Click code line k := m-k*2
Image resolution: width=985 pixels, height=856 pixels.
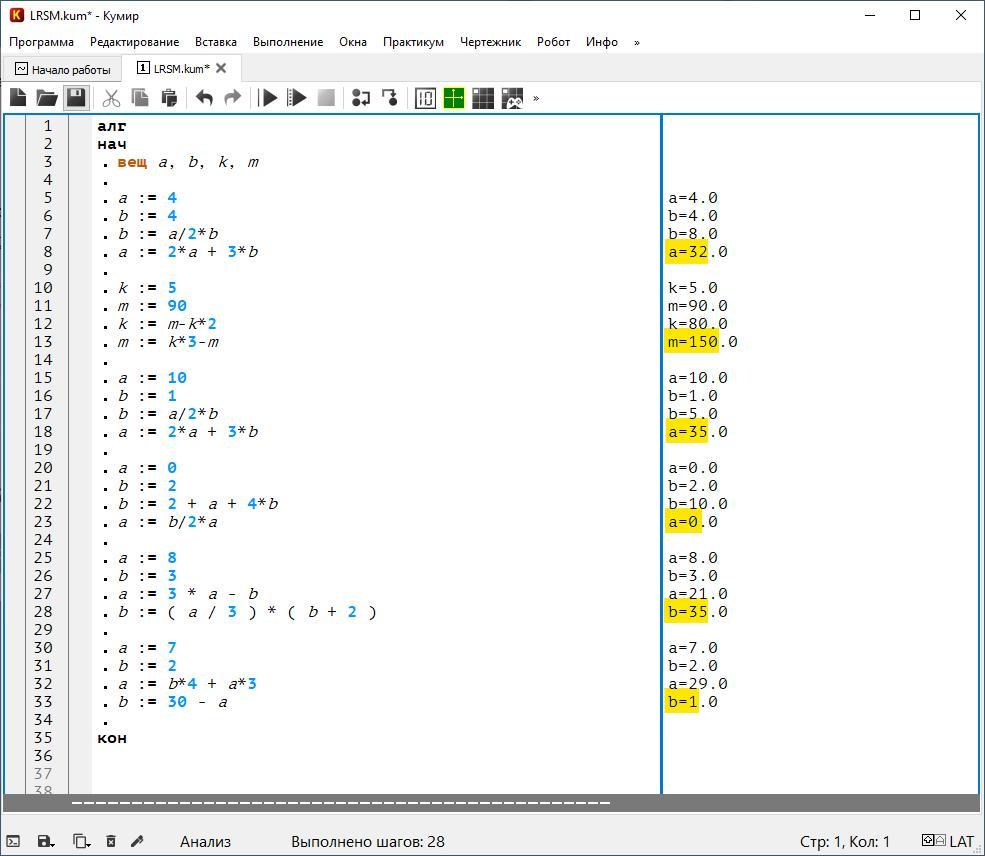(x=167, y=324)
